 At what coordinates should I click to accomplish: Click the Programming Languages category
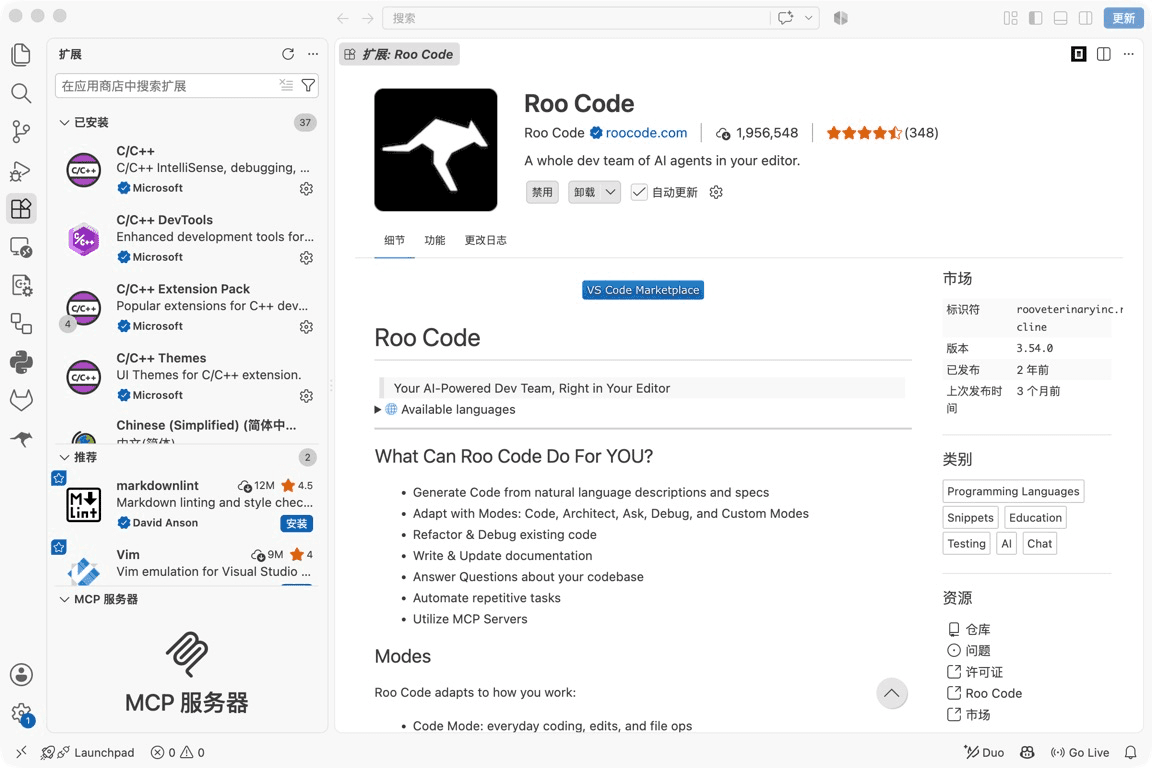tap(1013, 491)
